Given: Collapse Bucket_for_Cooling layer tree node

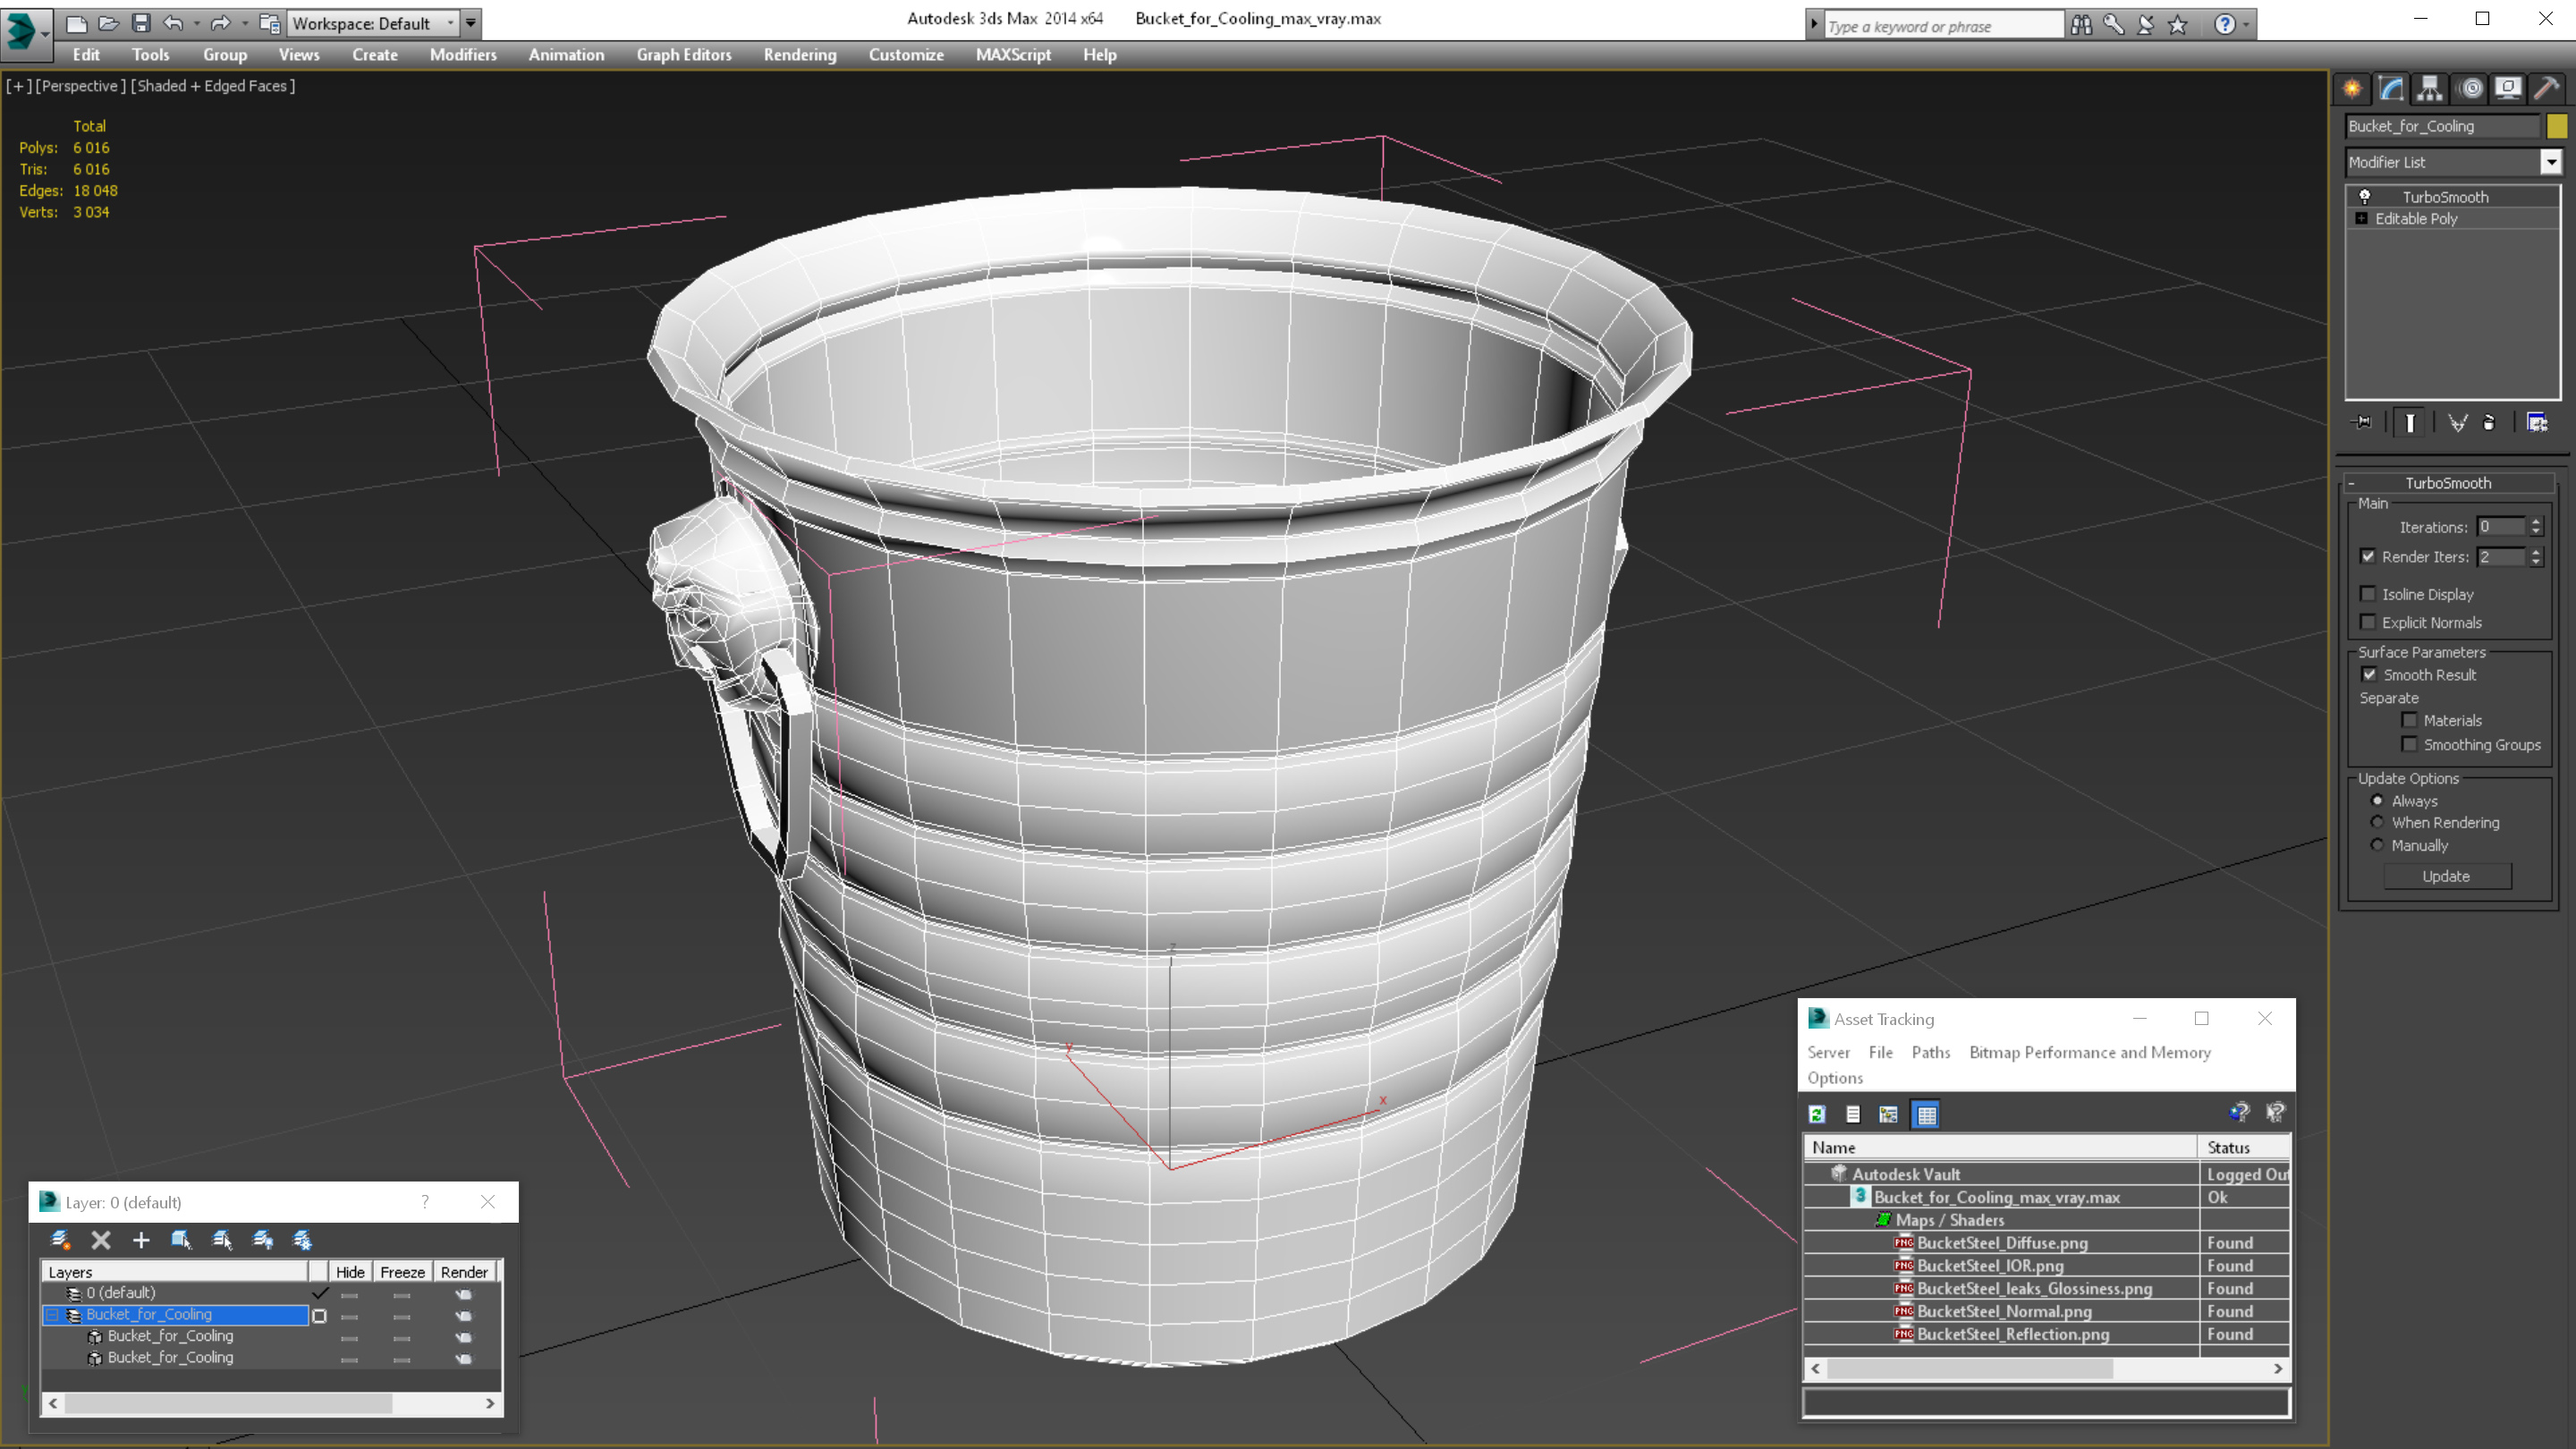Looking at the screenshot, I should tap(52, 1315).
